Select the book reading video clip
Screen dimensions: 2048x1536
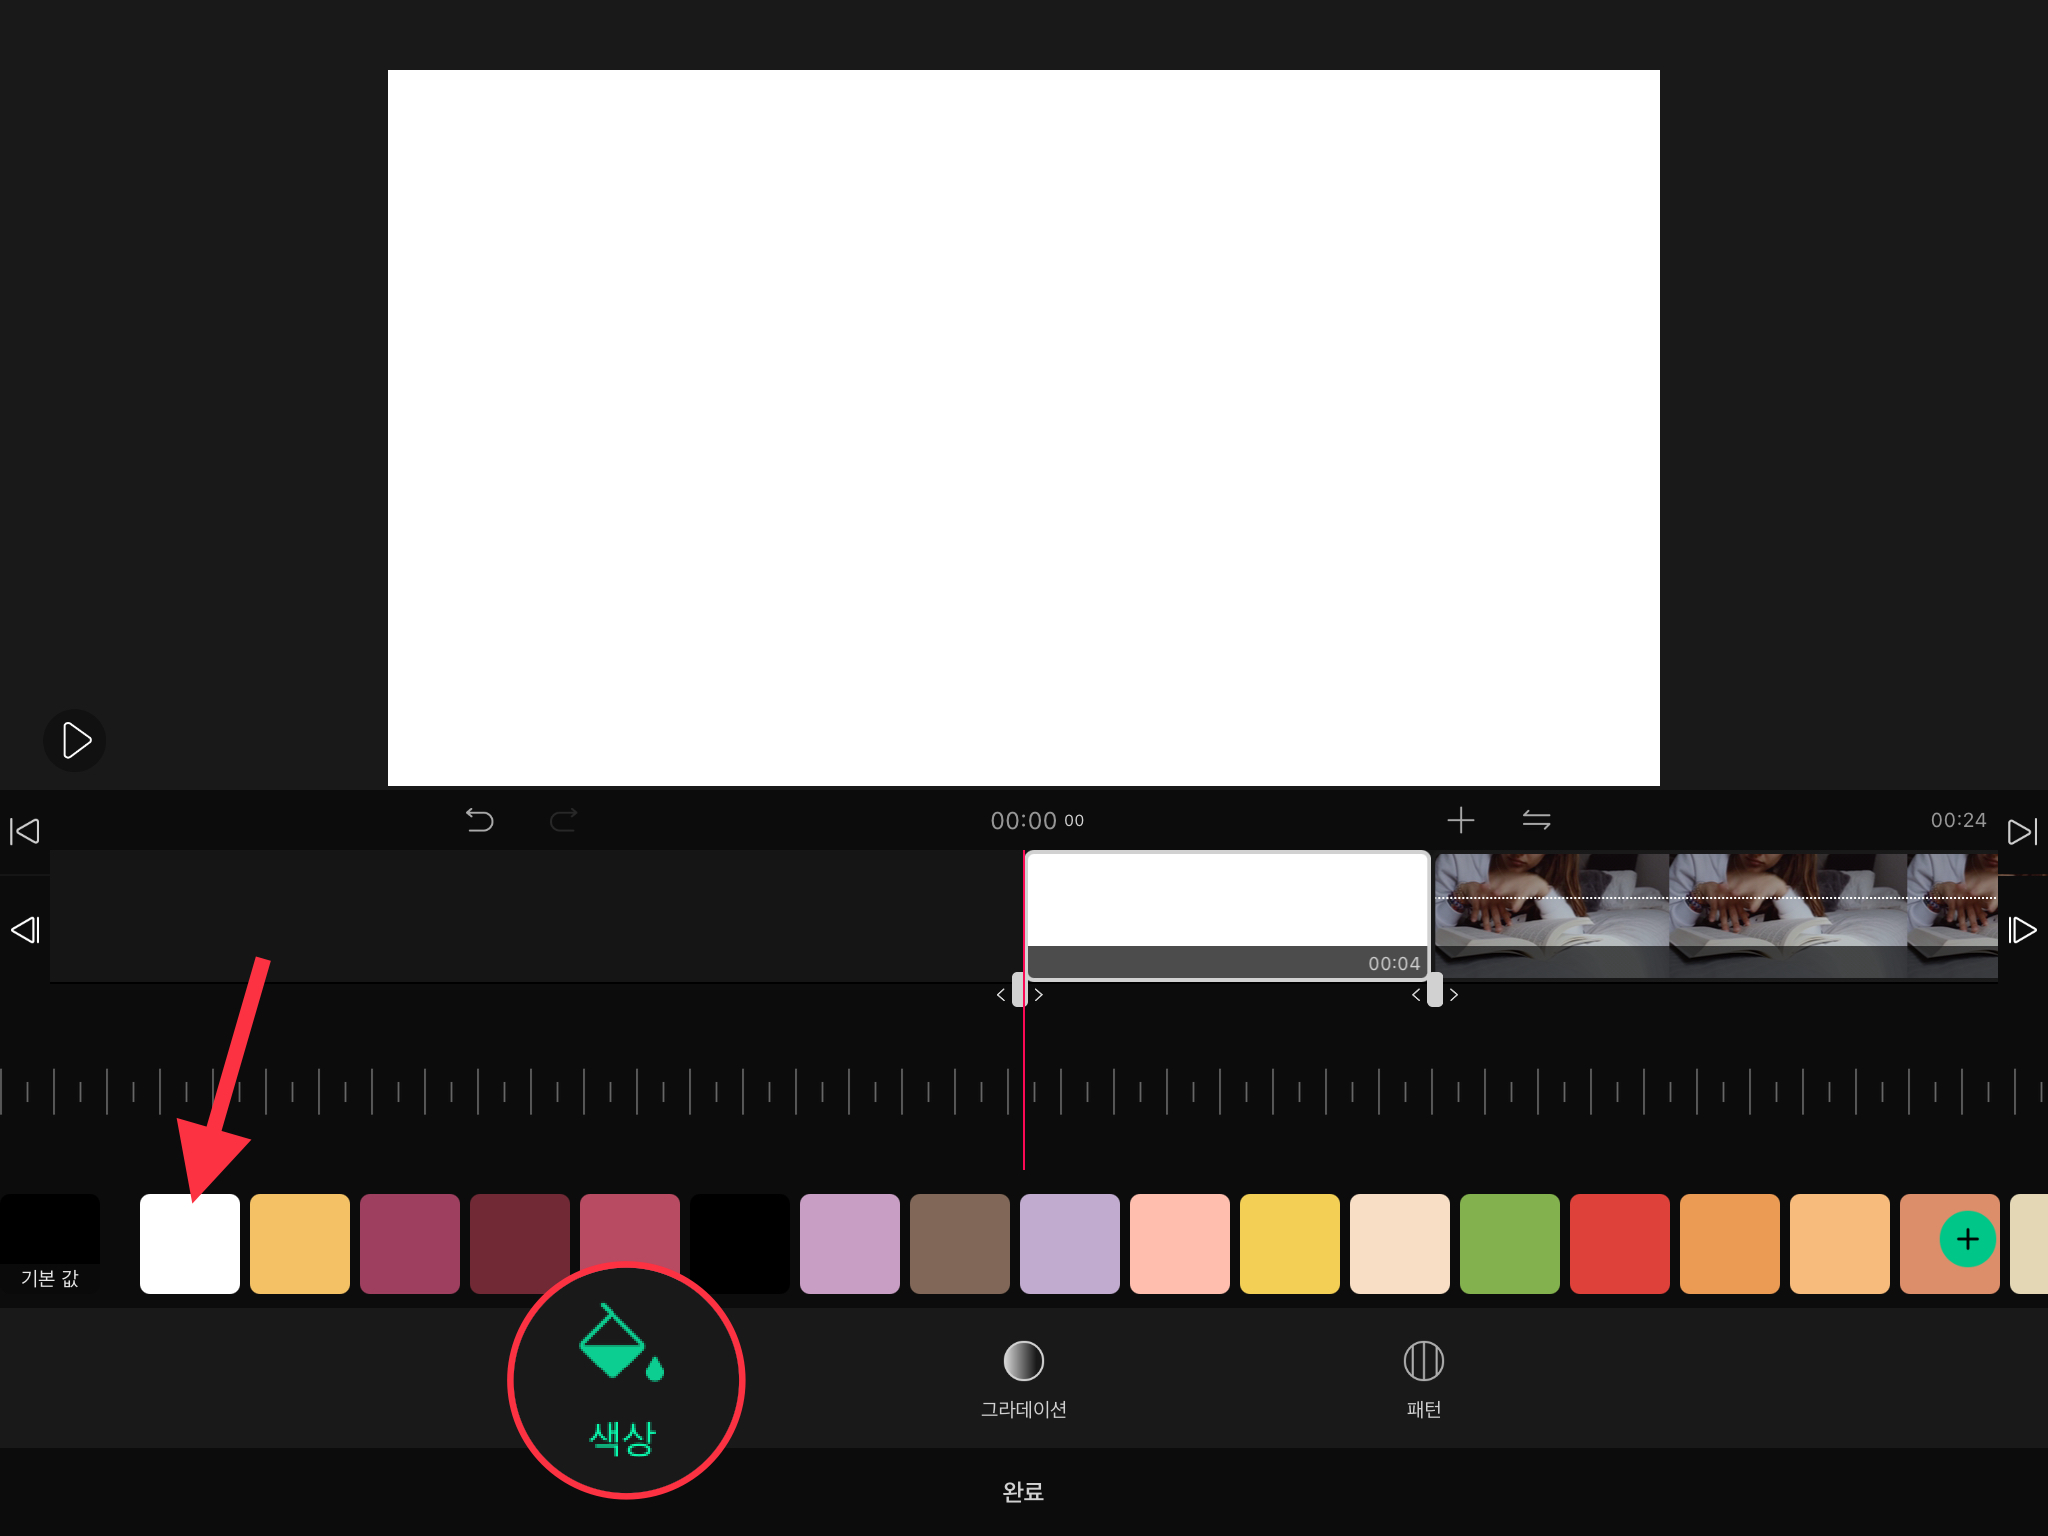[x=1715, y=915]
